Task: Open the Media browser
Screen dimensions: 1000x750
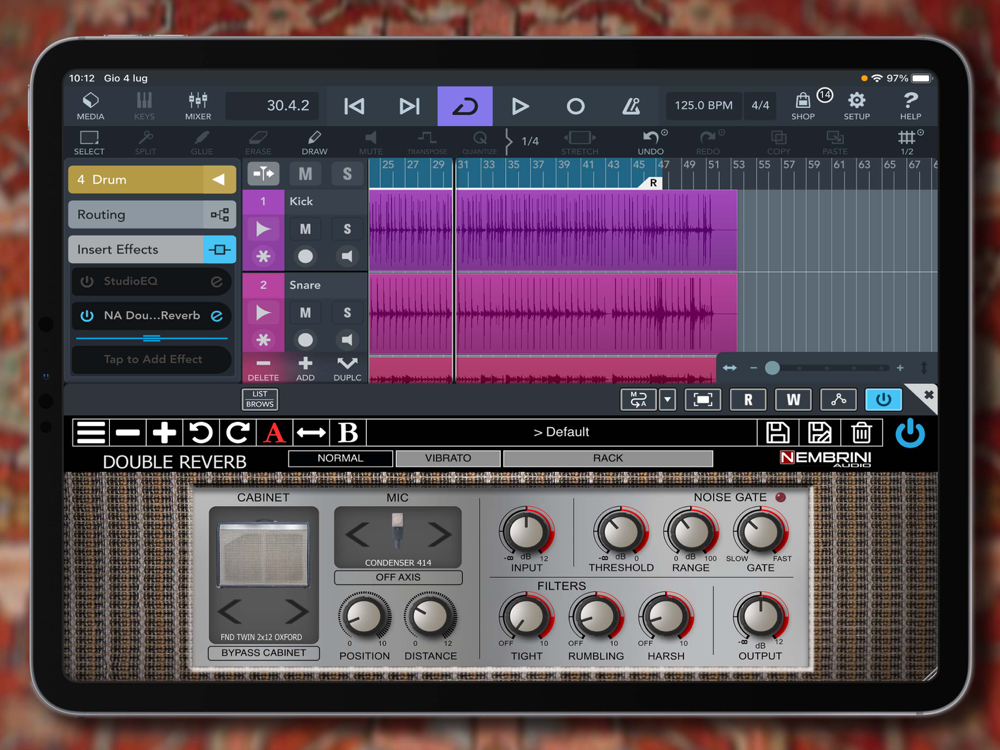Action: pos(90,105)
